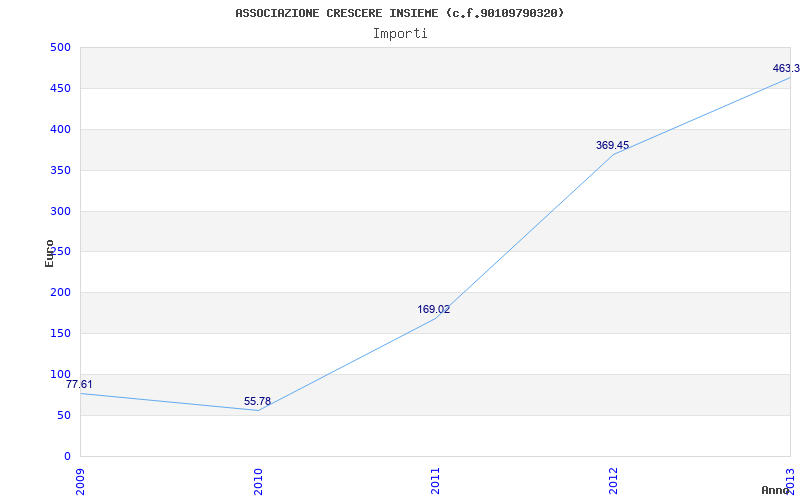Click the 77.61 data label
The width and height of the screenshot is (800, 500).
(x=79, y=384)
